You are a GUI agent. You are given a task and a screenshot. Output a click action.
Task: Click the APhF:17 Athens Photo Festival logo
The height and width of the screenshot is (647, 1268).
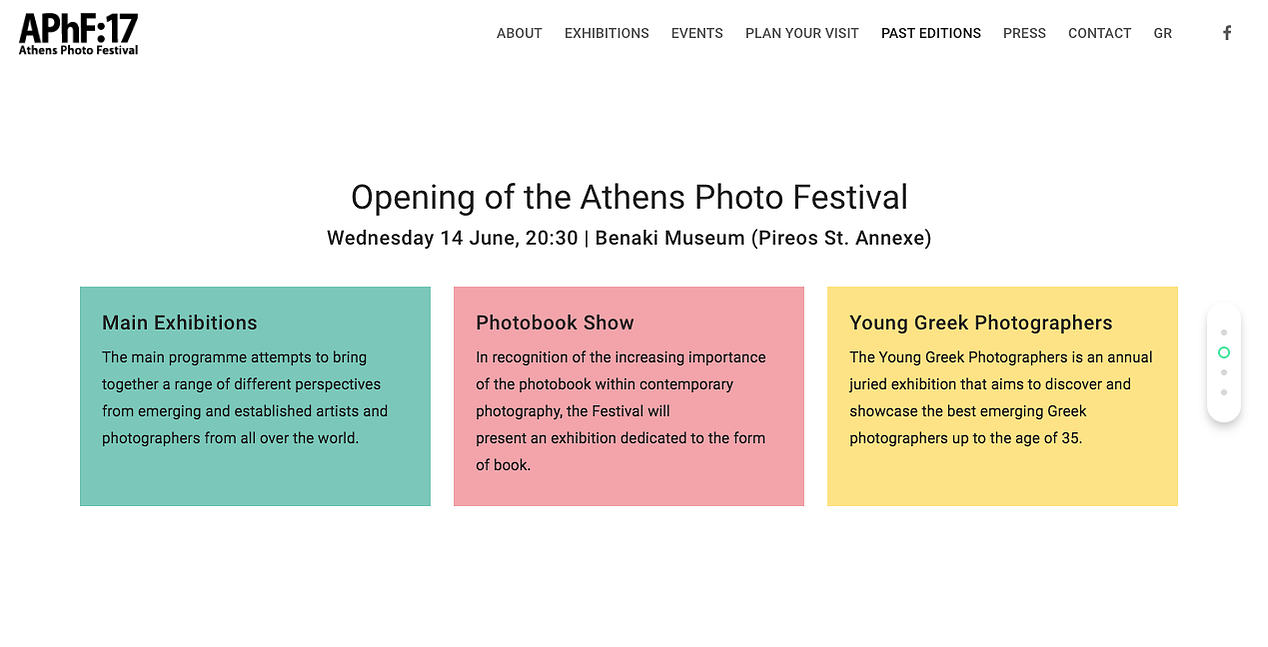coord(79,34)
